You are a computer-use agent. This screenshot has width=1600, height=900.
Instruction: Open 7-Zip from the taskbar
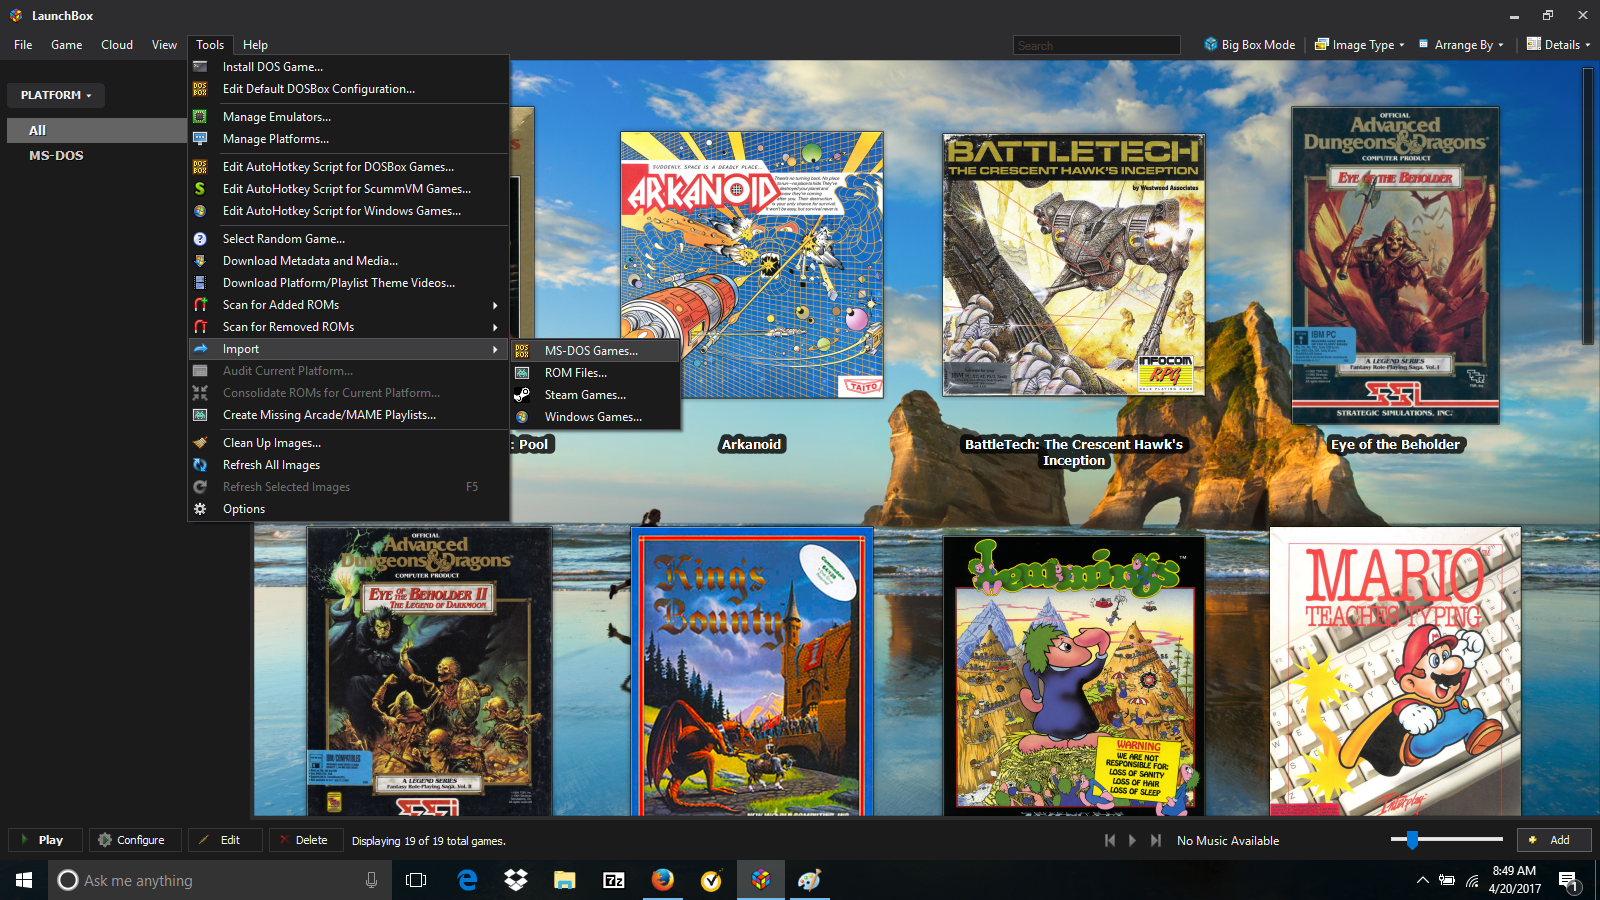point(614,880)
